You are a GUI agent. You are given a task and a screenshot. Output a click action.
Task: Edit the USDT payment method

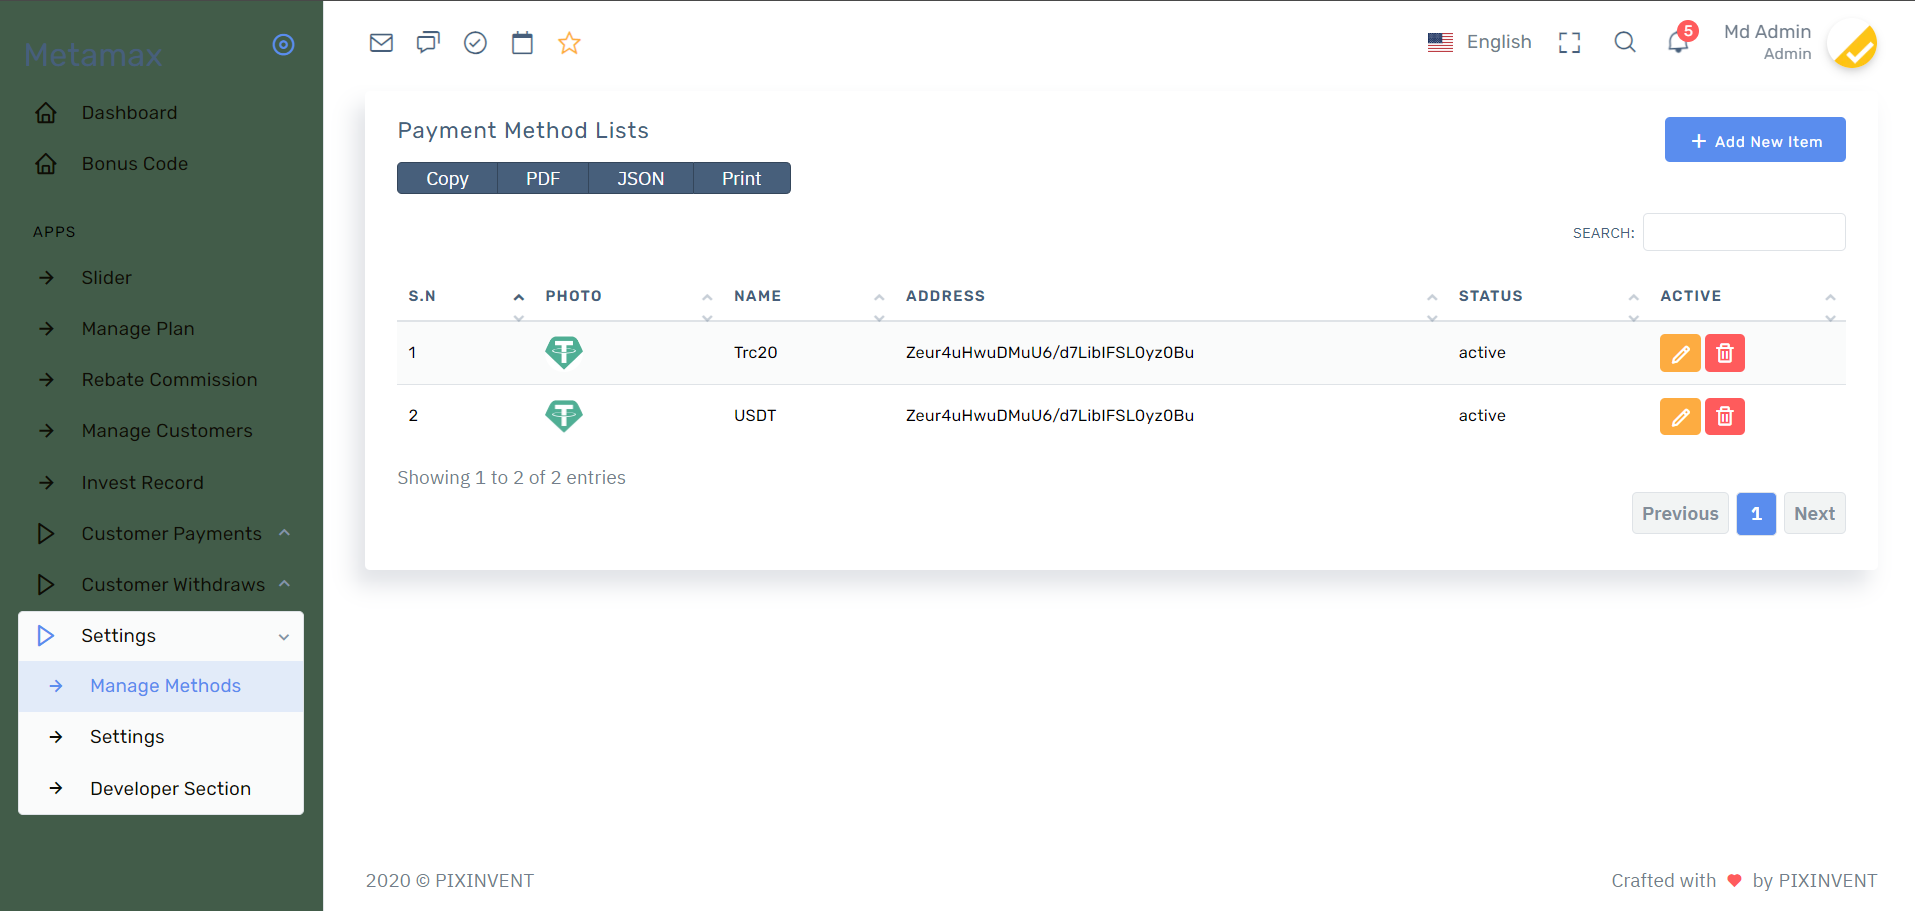pos(1680,416)
